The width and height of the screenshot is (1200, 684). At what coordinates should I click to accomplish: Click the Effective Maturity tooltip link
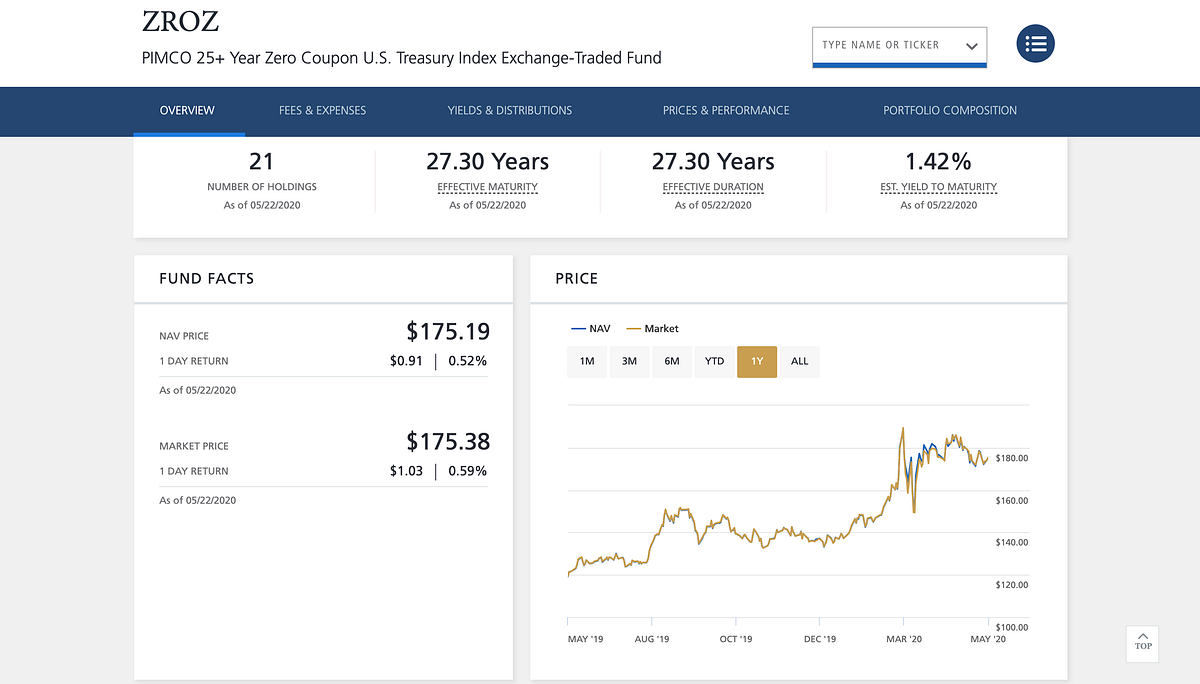487,187
